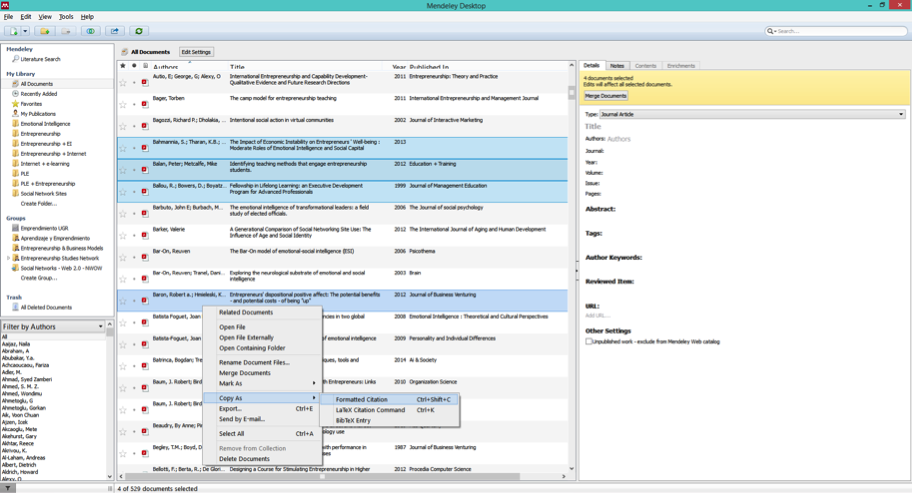The width and height of the screenshot is (913, 493).
Task: Sort by the read-status dot column header
Action: 134,66
